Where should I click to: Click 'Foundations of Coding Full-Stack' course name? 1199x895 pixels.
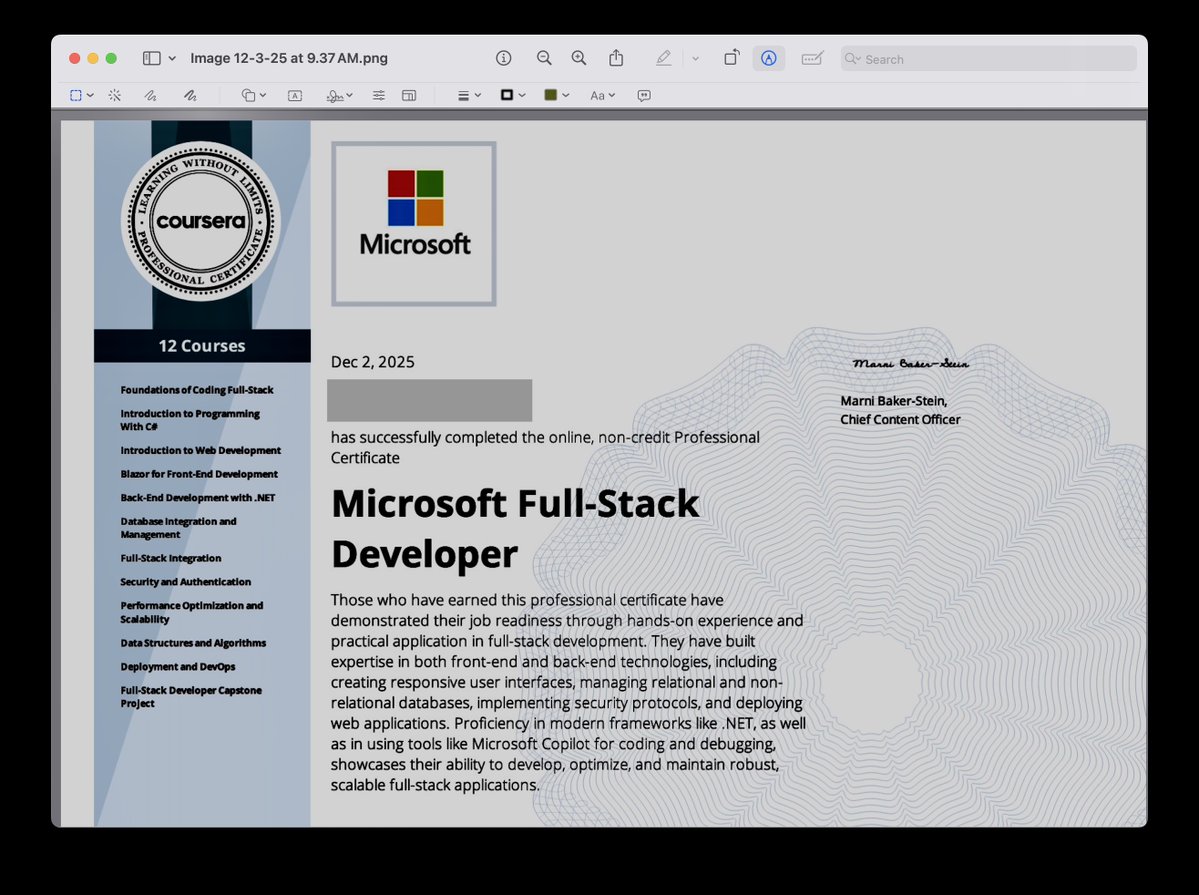click(197, 390)
